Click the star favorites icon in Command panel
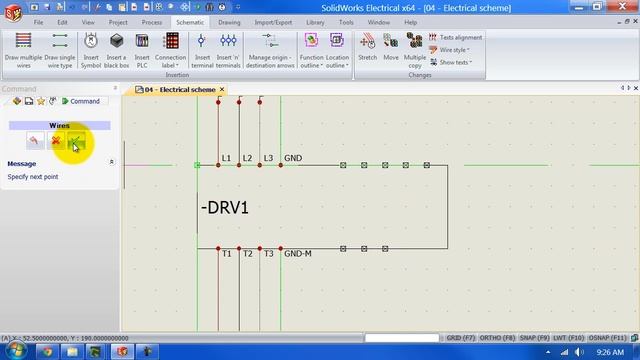 (x=41, y=101)
